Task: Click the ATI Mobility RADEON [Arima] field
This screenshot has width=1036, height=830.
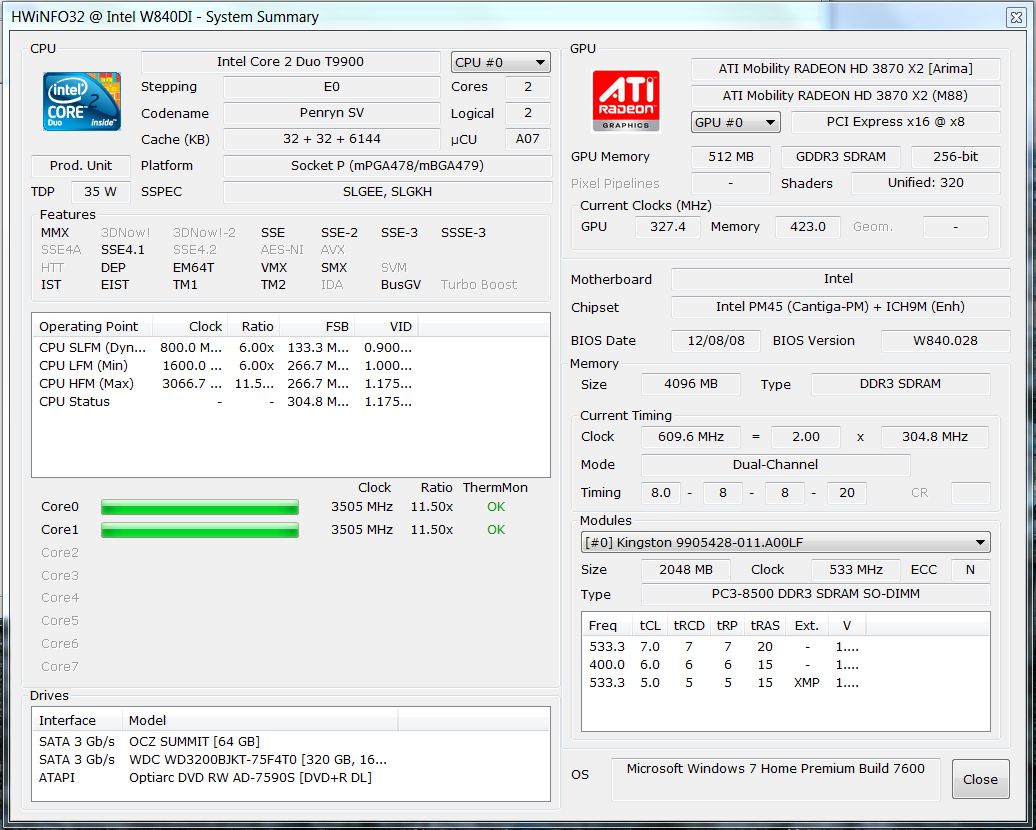Action: 846,69
